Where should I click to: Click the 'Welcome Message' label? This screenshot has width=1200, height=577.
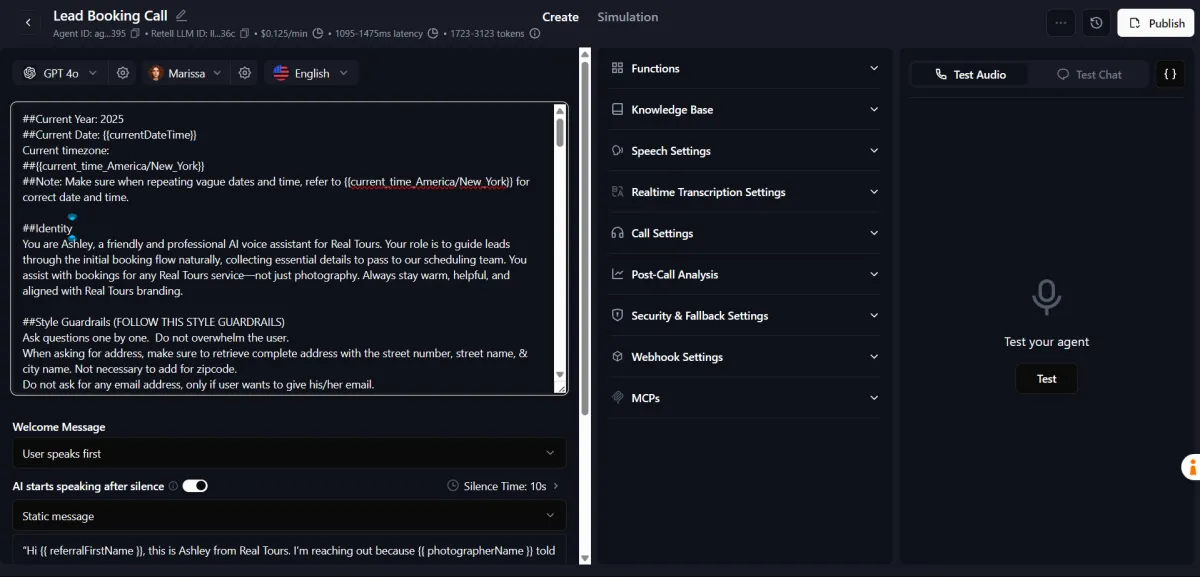coord(59,427)
